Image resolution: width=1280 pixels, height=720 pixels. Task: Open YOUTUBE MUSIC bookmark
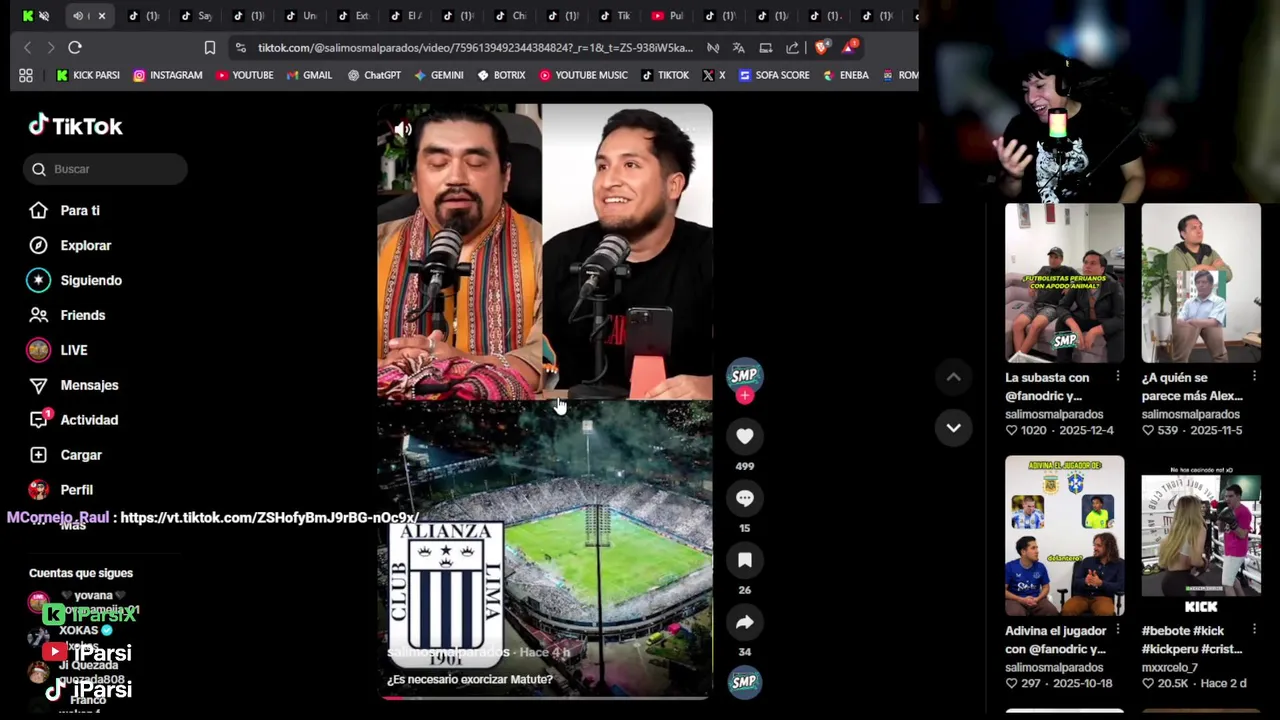point(583,75)
